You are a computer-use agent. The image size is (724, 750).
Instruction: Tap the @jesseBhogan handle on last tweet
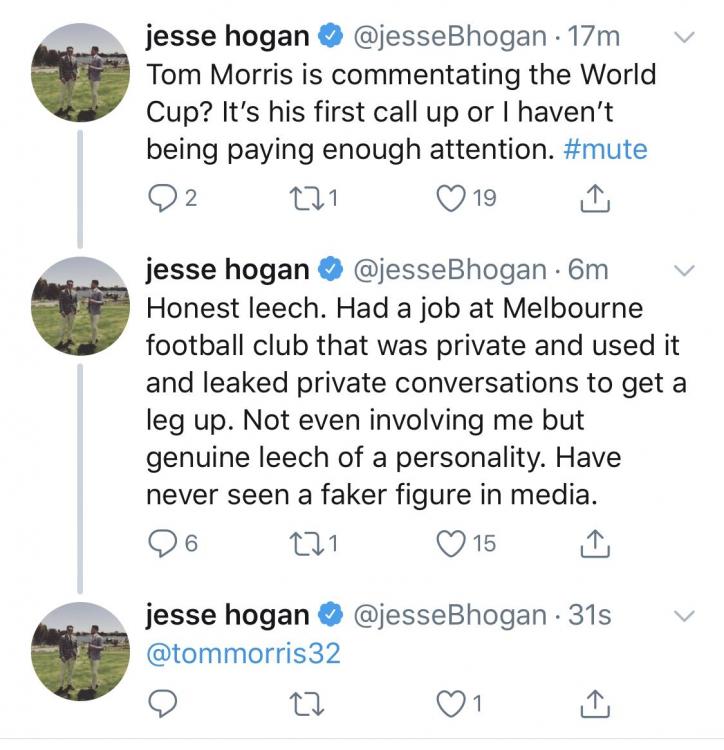(450, 614)
